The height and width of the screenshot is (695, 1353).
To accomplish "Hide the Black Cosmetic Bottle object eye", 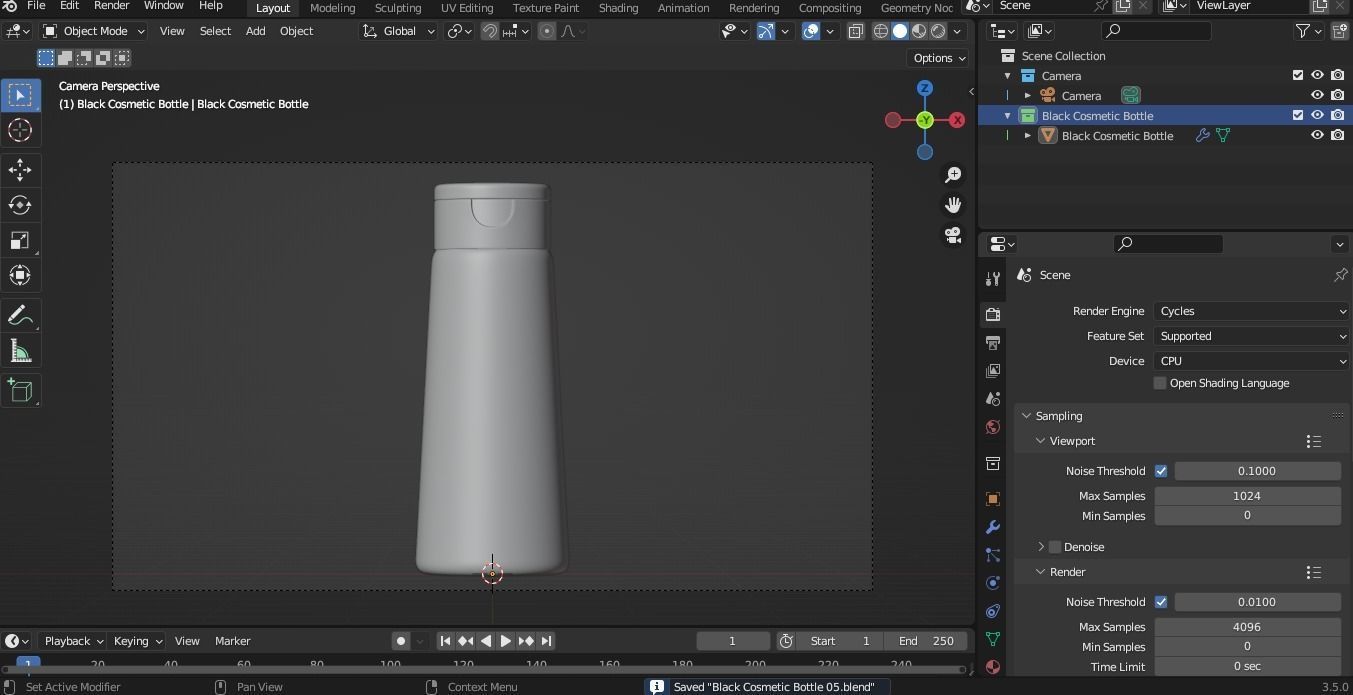I will (1317, 135).
